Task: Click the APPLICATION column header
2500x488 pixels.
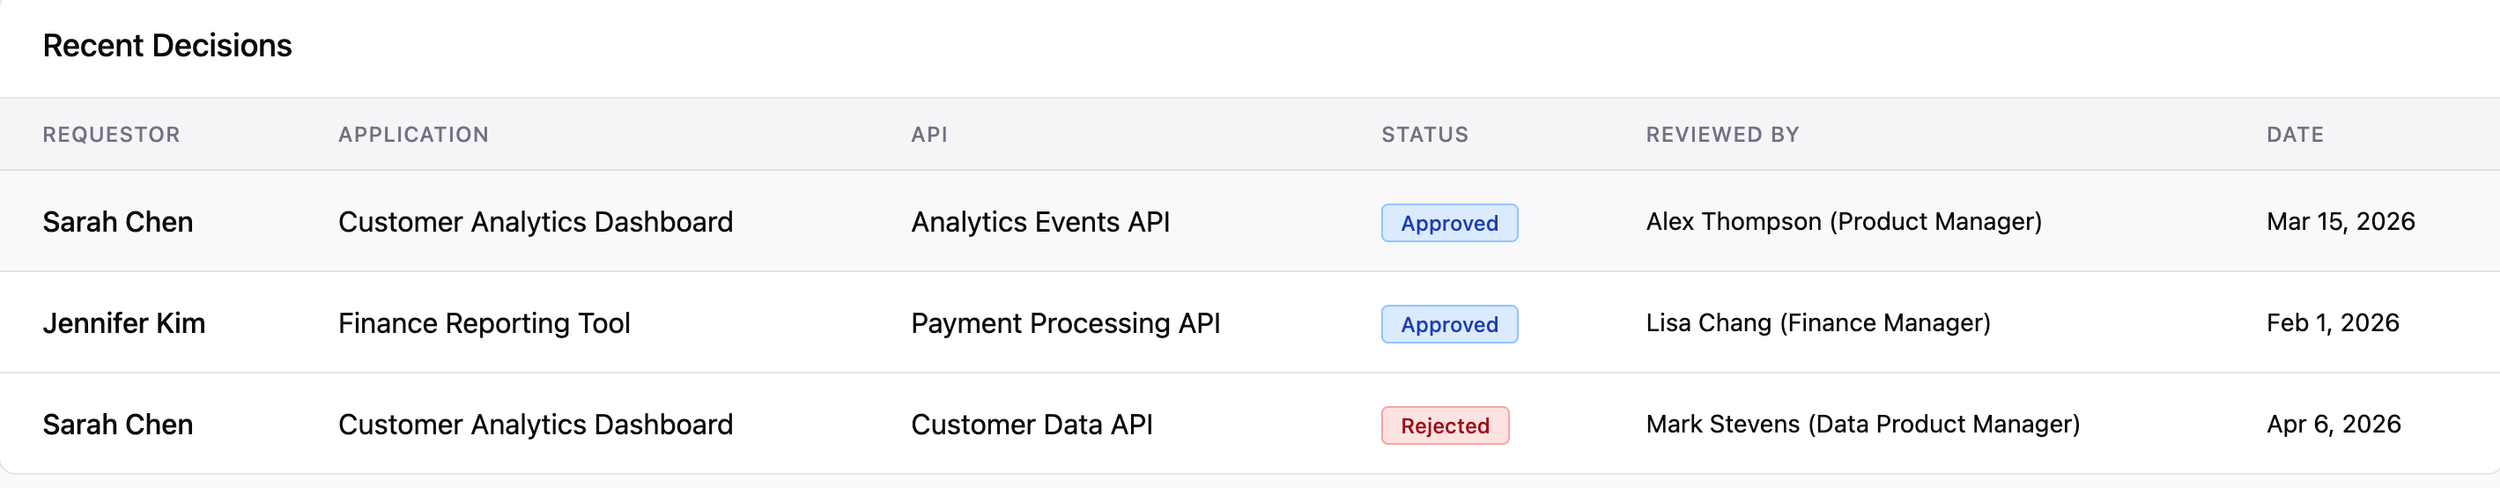Action: tap(413, 135)
